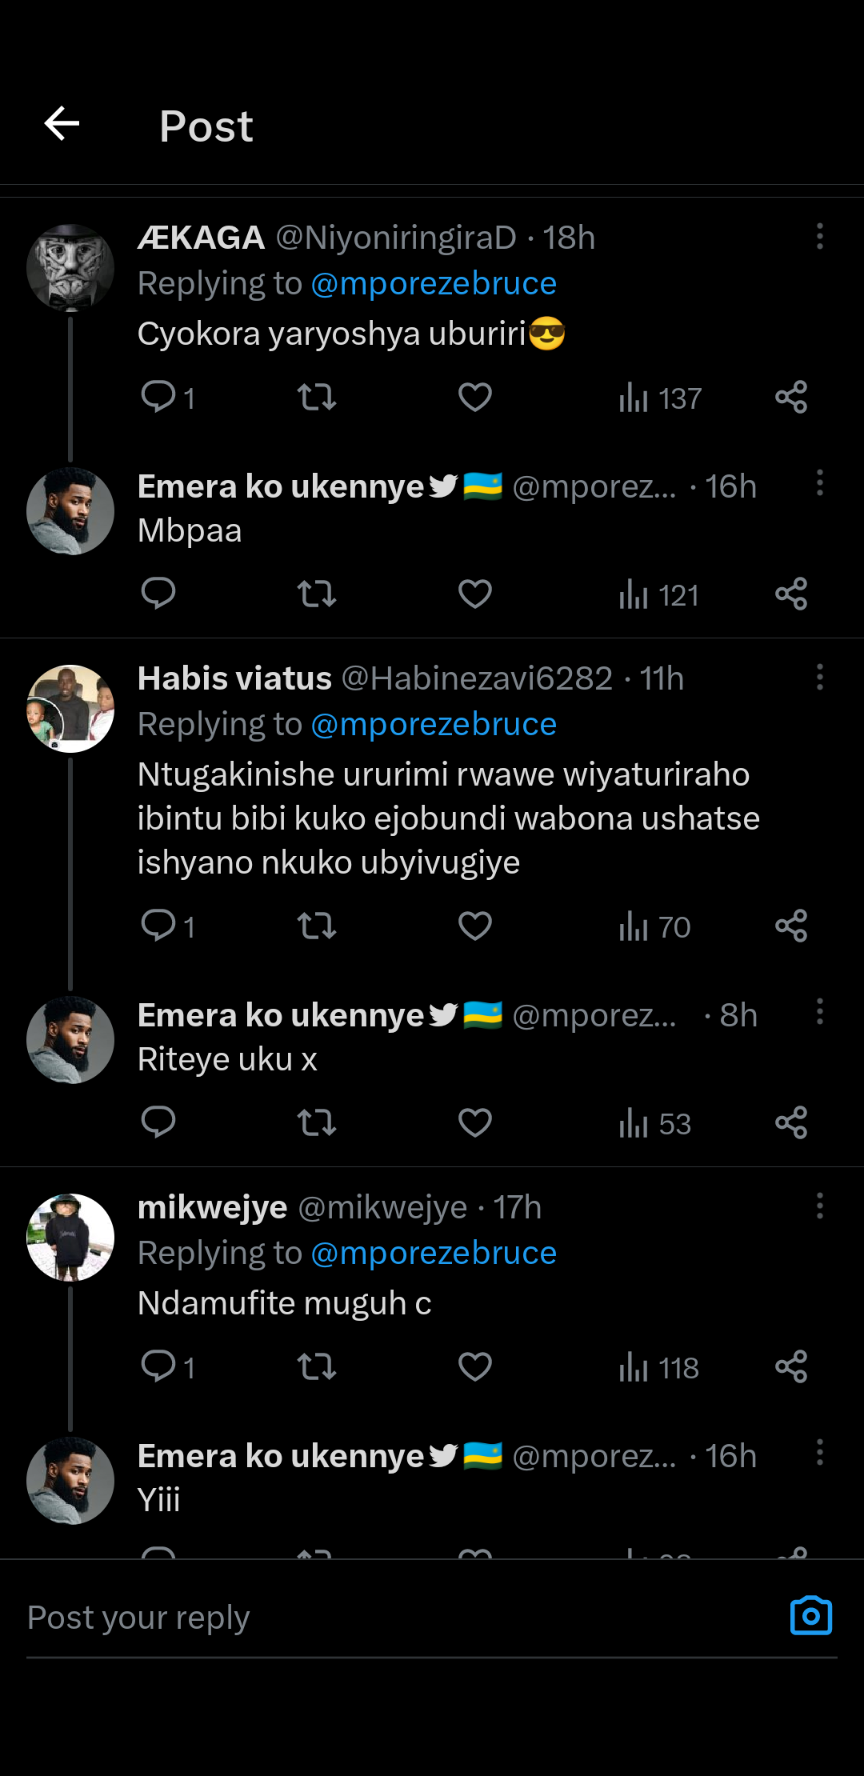The image size is (864, 1776).
Task: Like Habis viatus's reply
Action: click(x=475, y=926)
